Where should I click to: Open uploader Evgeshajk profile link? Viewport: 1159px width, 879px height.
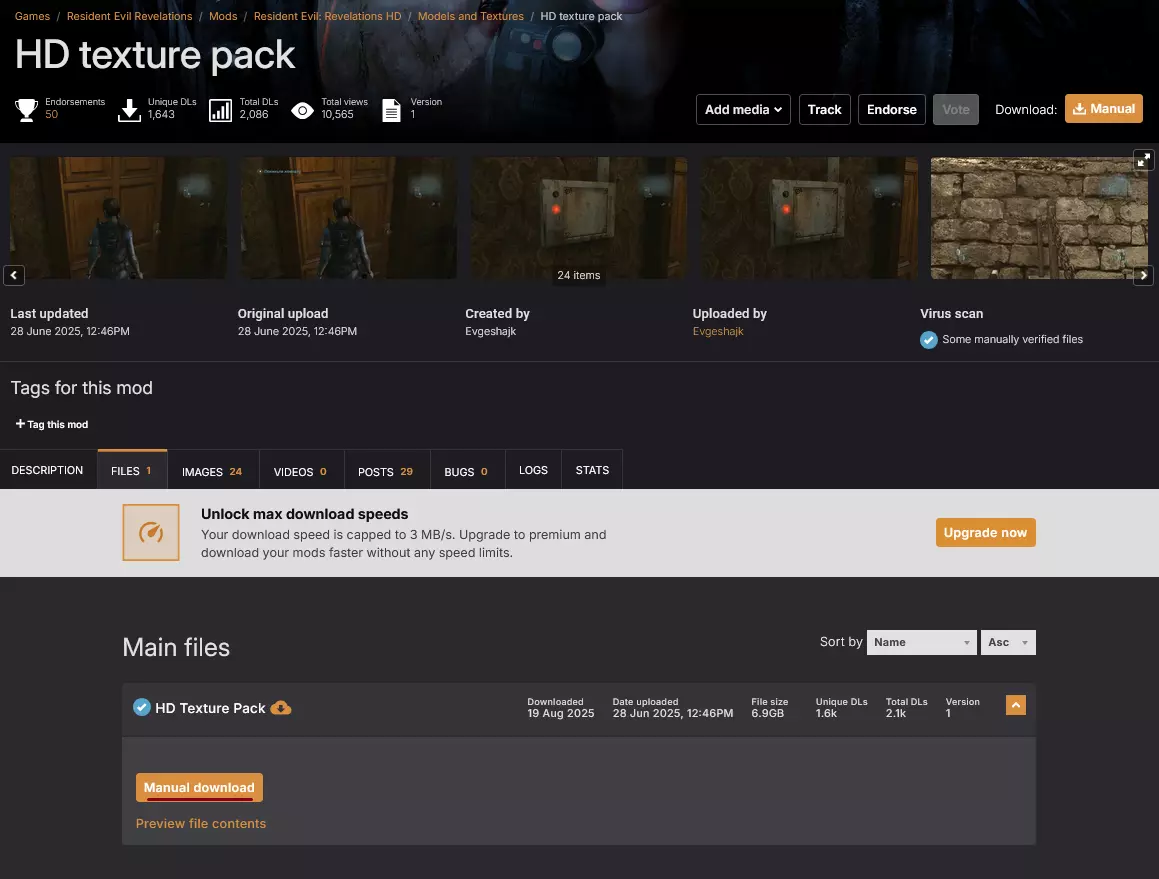(718, 331)
